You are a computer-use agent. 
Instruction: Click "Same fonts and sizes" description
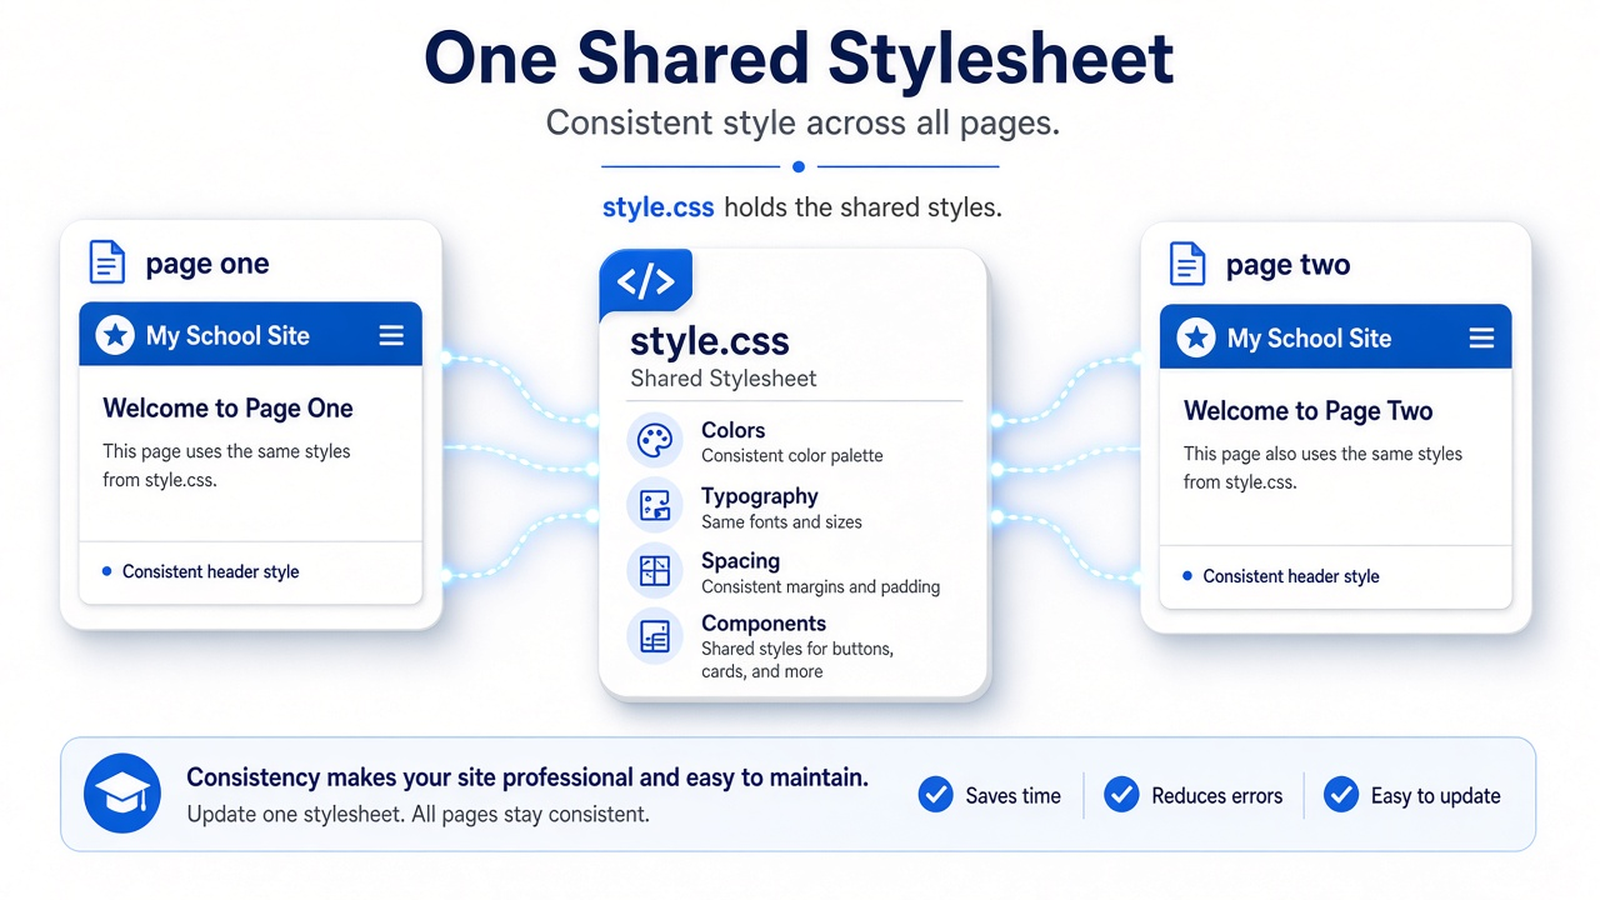pos(781,522)
